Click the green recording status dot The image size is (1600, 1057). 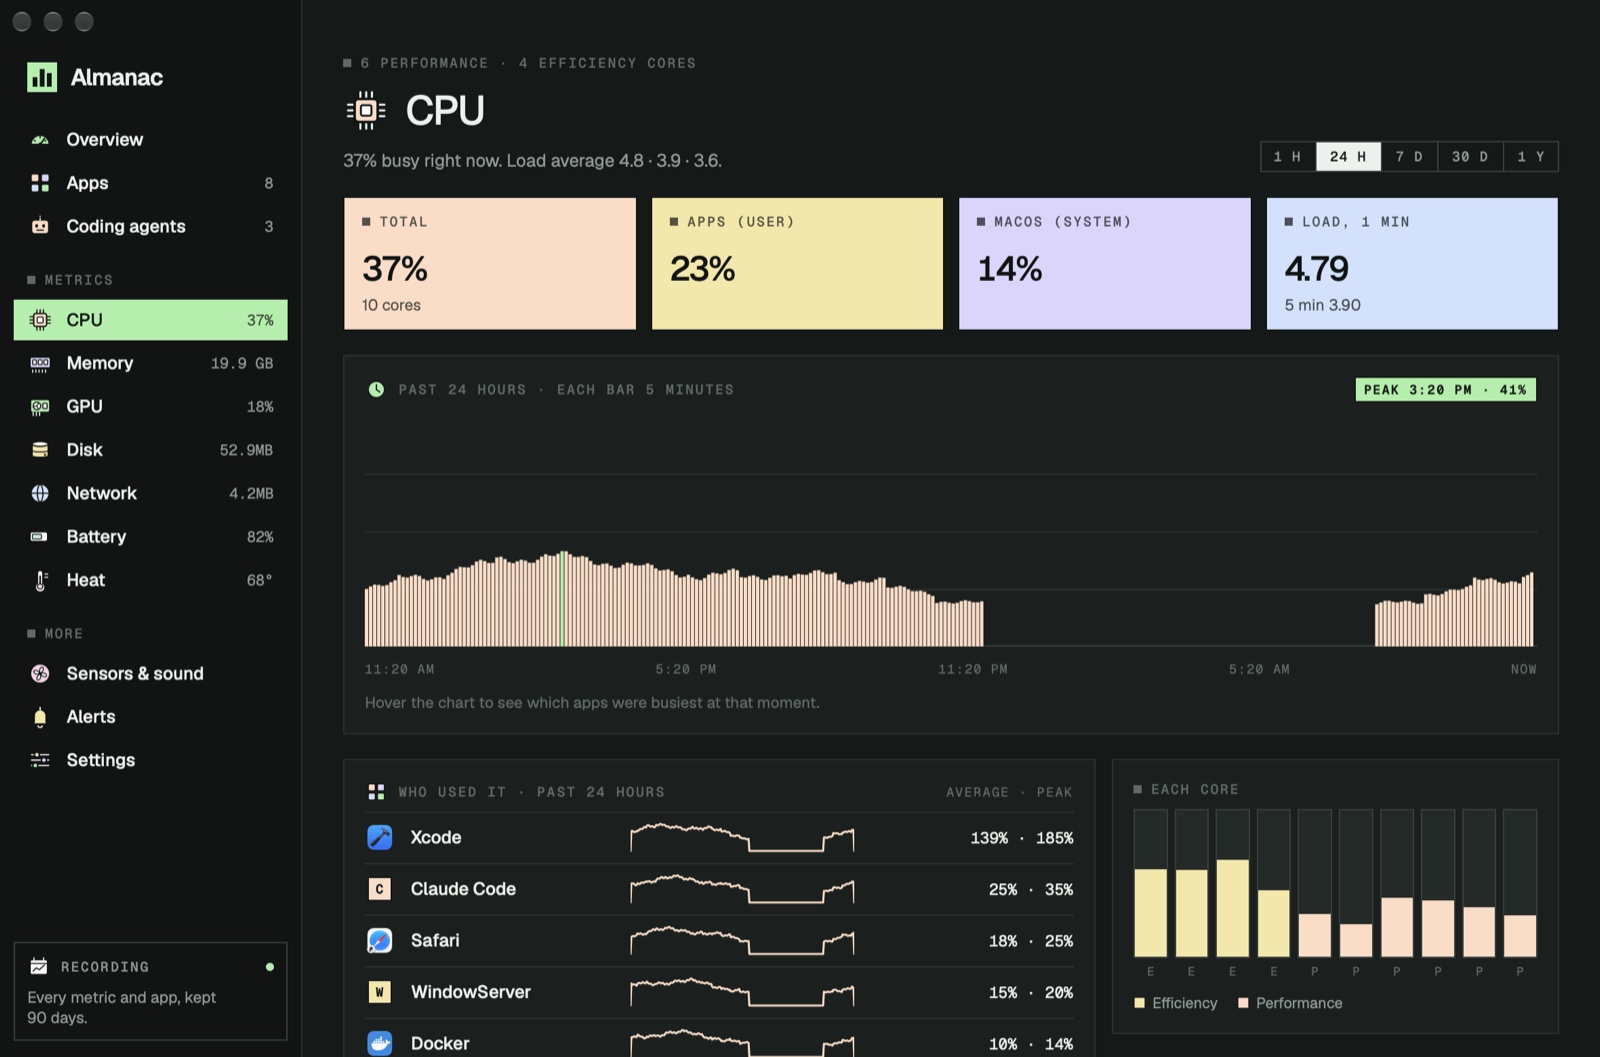click(270, 967)
